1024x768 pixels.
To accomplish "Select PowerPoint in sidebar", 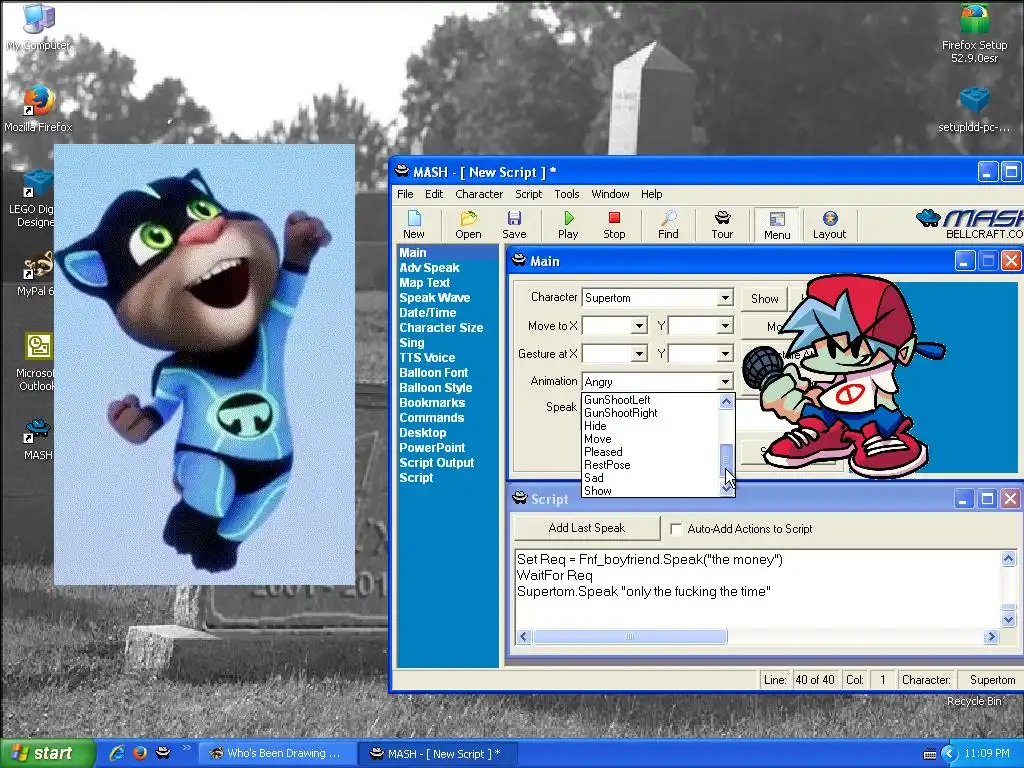I will click(x=432, y=448).
